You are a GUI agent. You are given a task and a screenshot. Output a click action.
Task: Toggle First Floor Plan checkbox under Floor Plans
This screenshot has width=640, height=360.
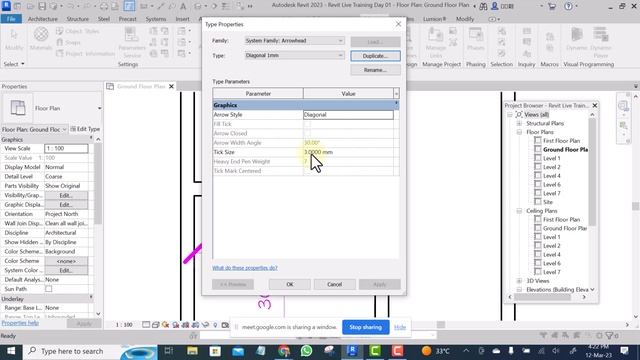538,140
